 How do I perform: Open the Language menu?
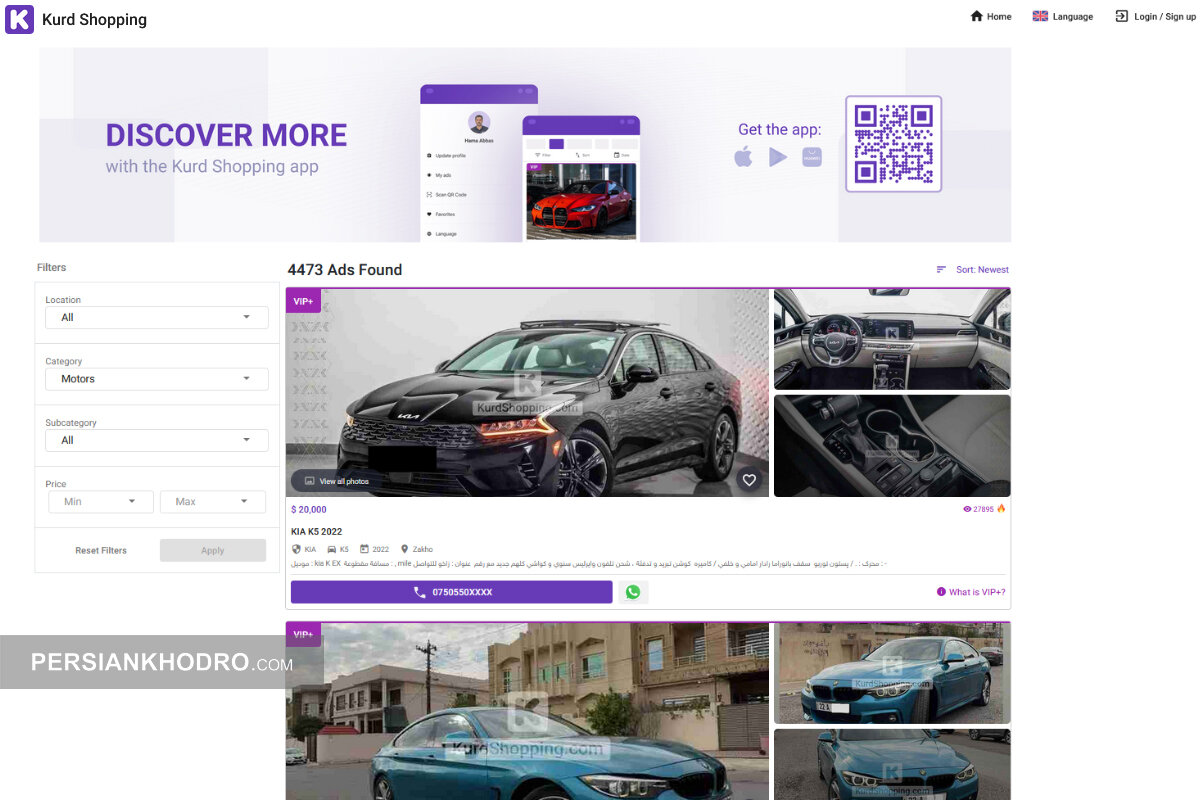coord(1063,17)
